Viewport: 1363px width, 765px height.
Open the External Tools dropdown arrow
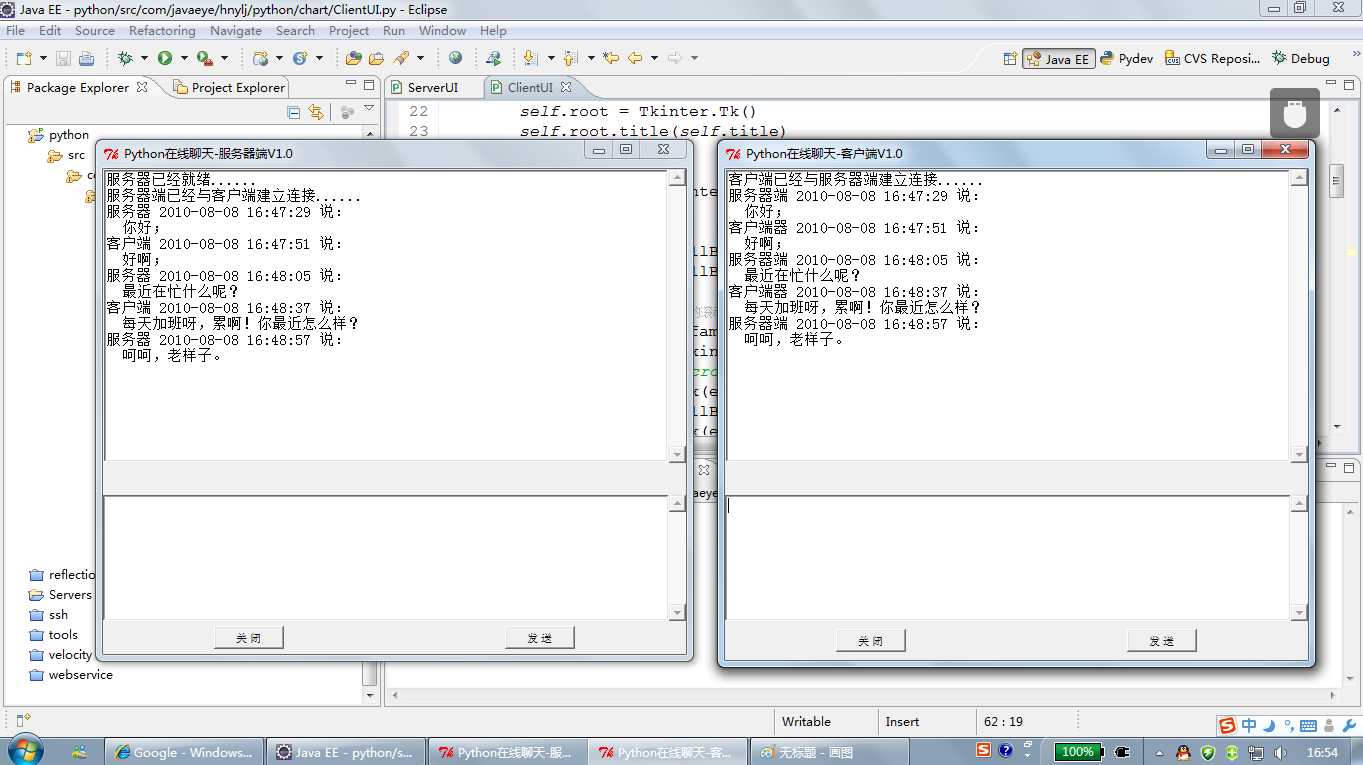223,59
